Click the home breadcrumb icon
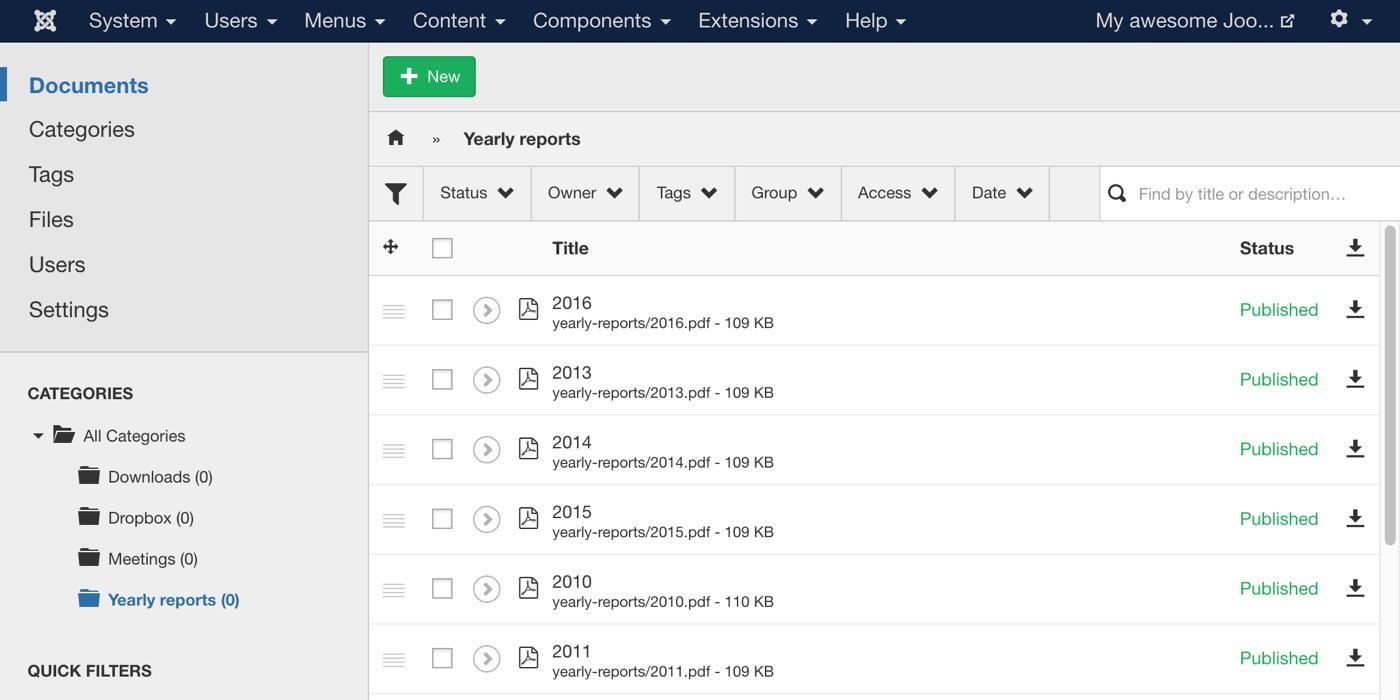Viewport: 1400px width, 700px height. click(396, 138)
